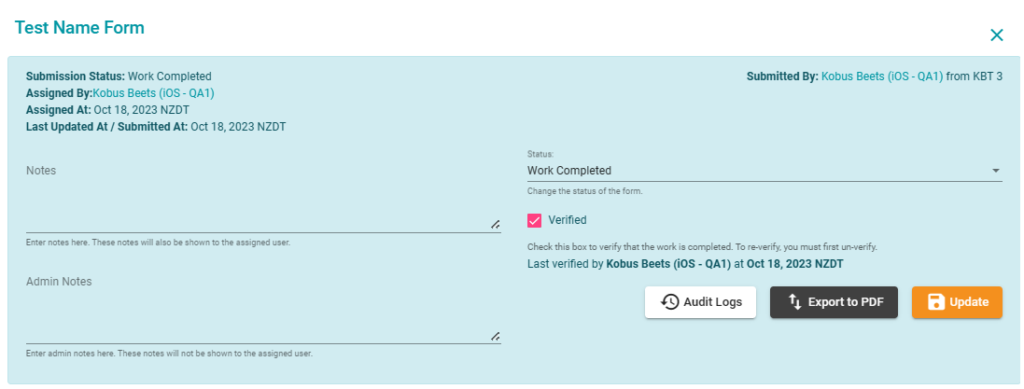Screen dimensions: 1024x389
Task: Click the Notes field resize grip icon
Action: 496,224
